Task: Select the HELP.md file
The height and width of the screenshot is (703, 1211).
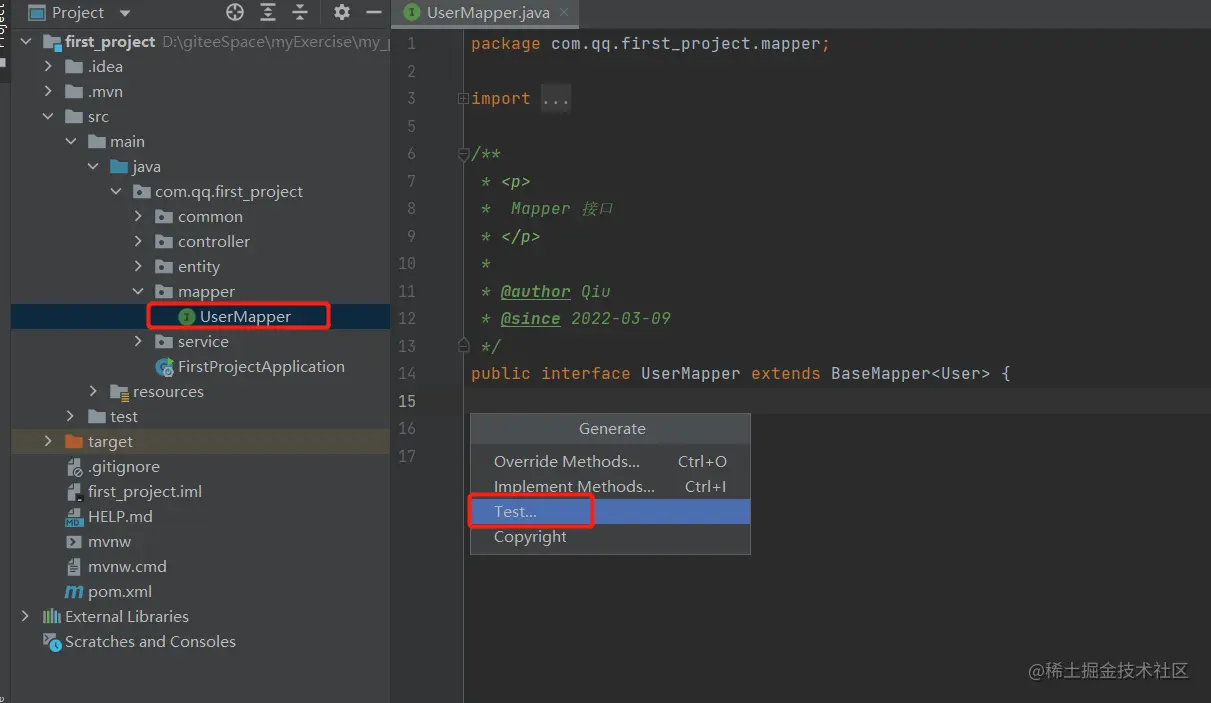Action: (120, 517)
